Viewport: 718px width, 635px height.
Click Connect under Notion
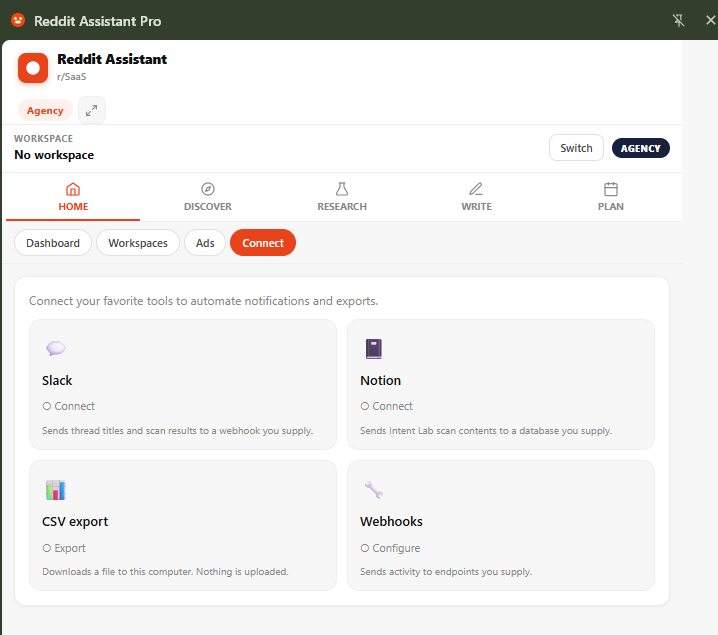tap(392, 406)
